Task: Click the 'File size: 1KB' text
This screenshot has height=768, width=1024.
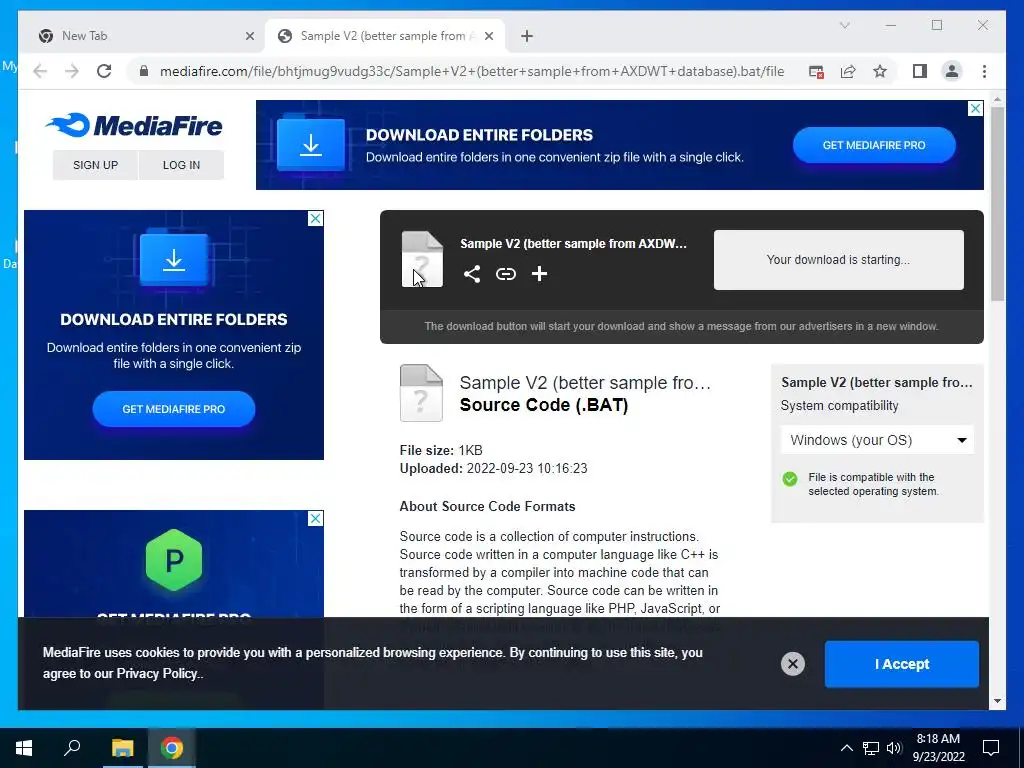Action: click(x=441, y=451)
